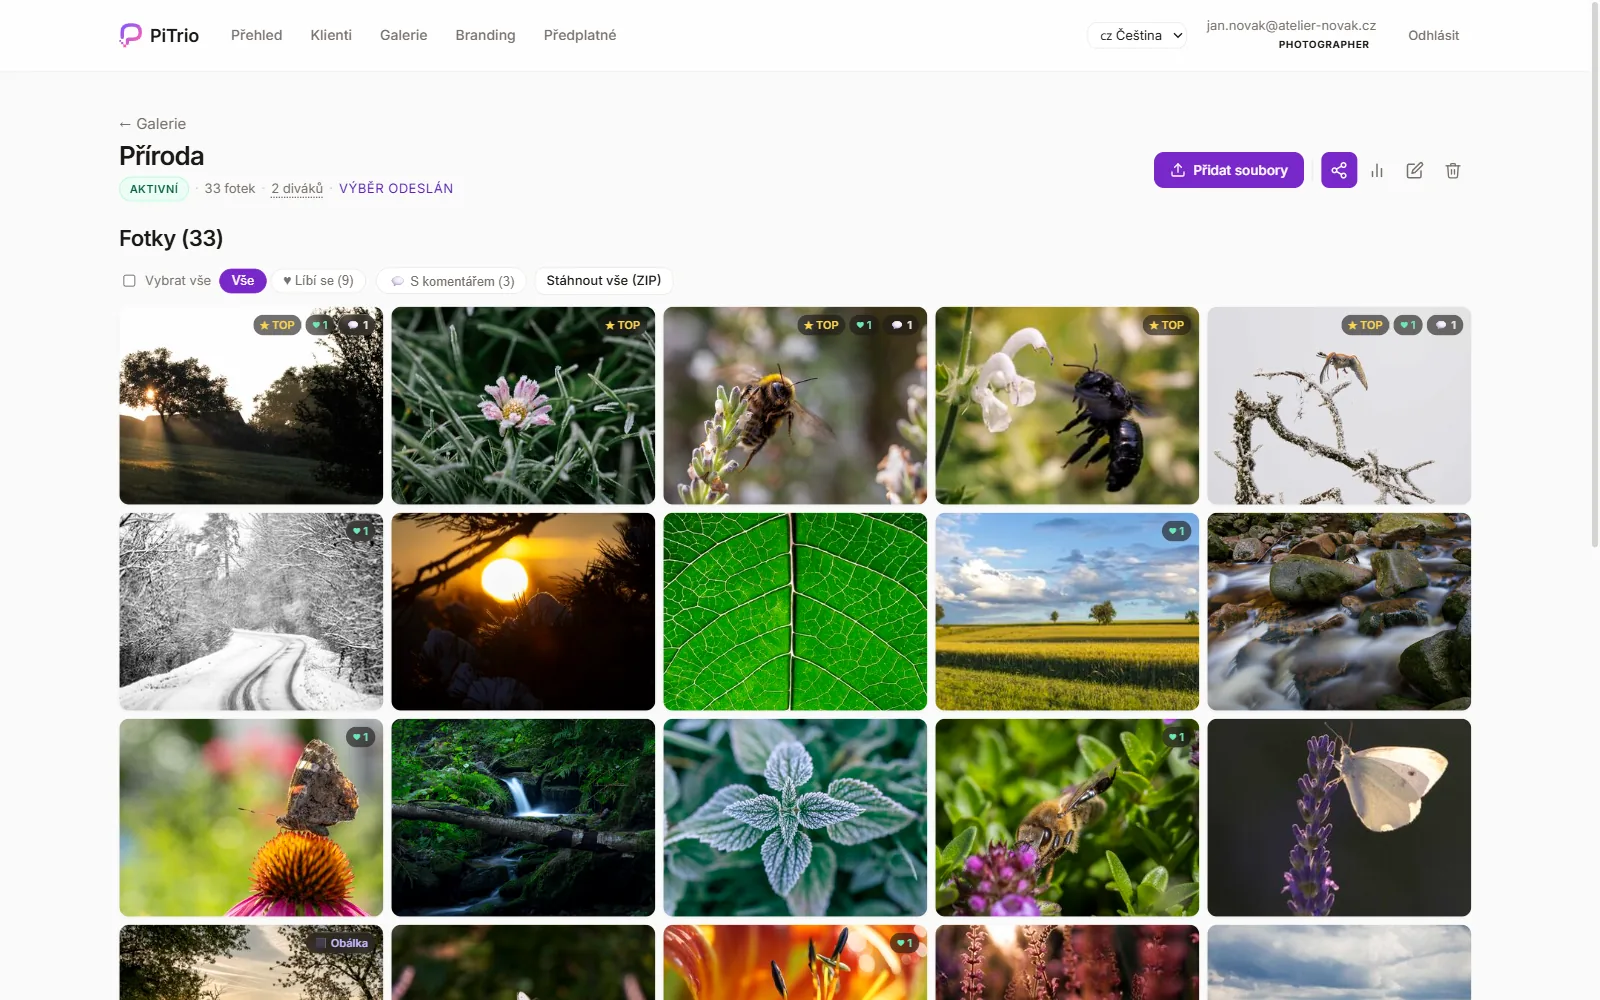This screenshot has height=1000, width=1600.
Task: Click comment badge on lichen branch photo
Action: coord(1446,325)
